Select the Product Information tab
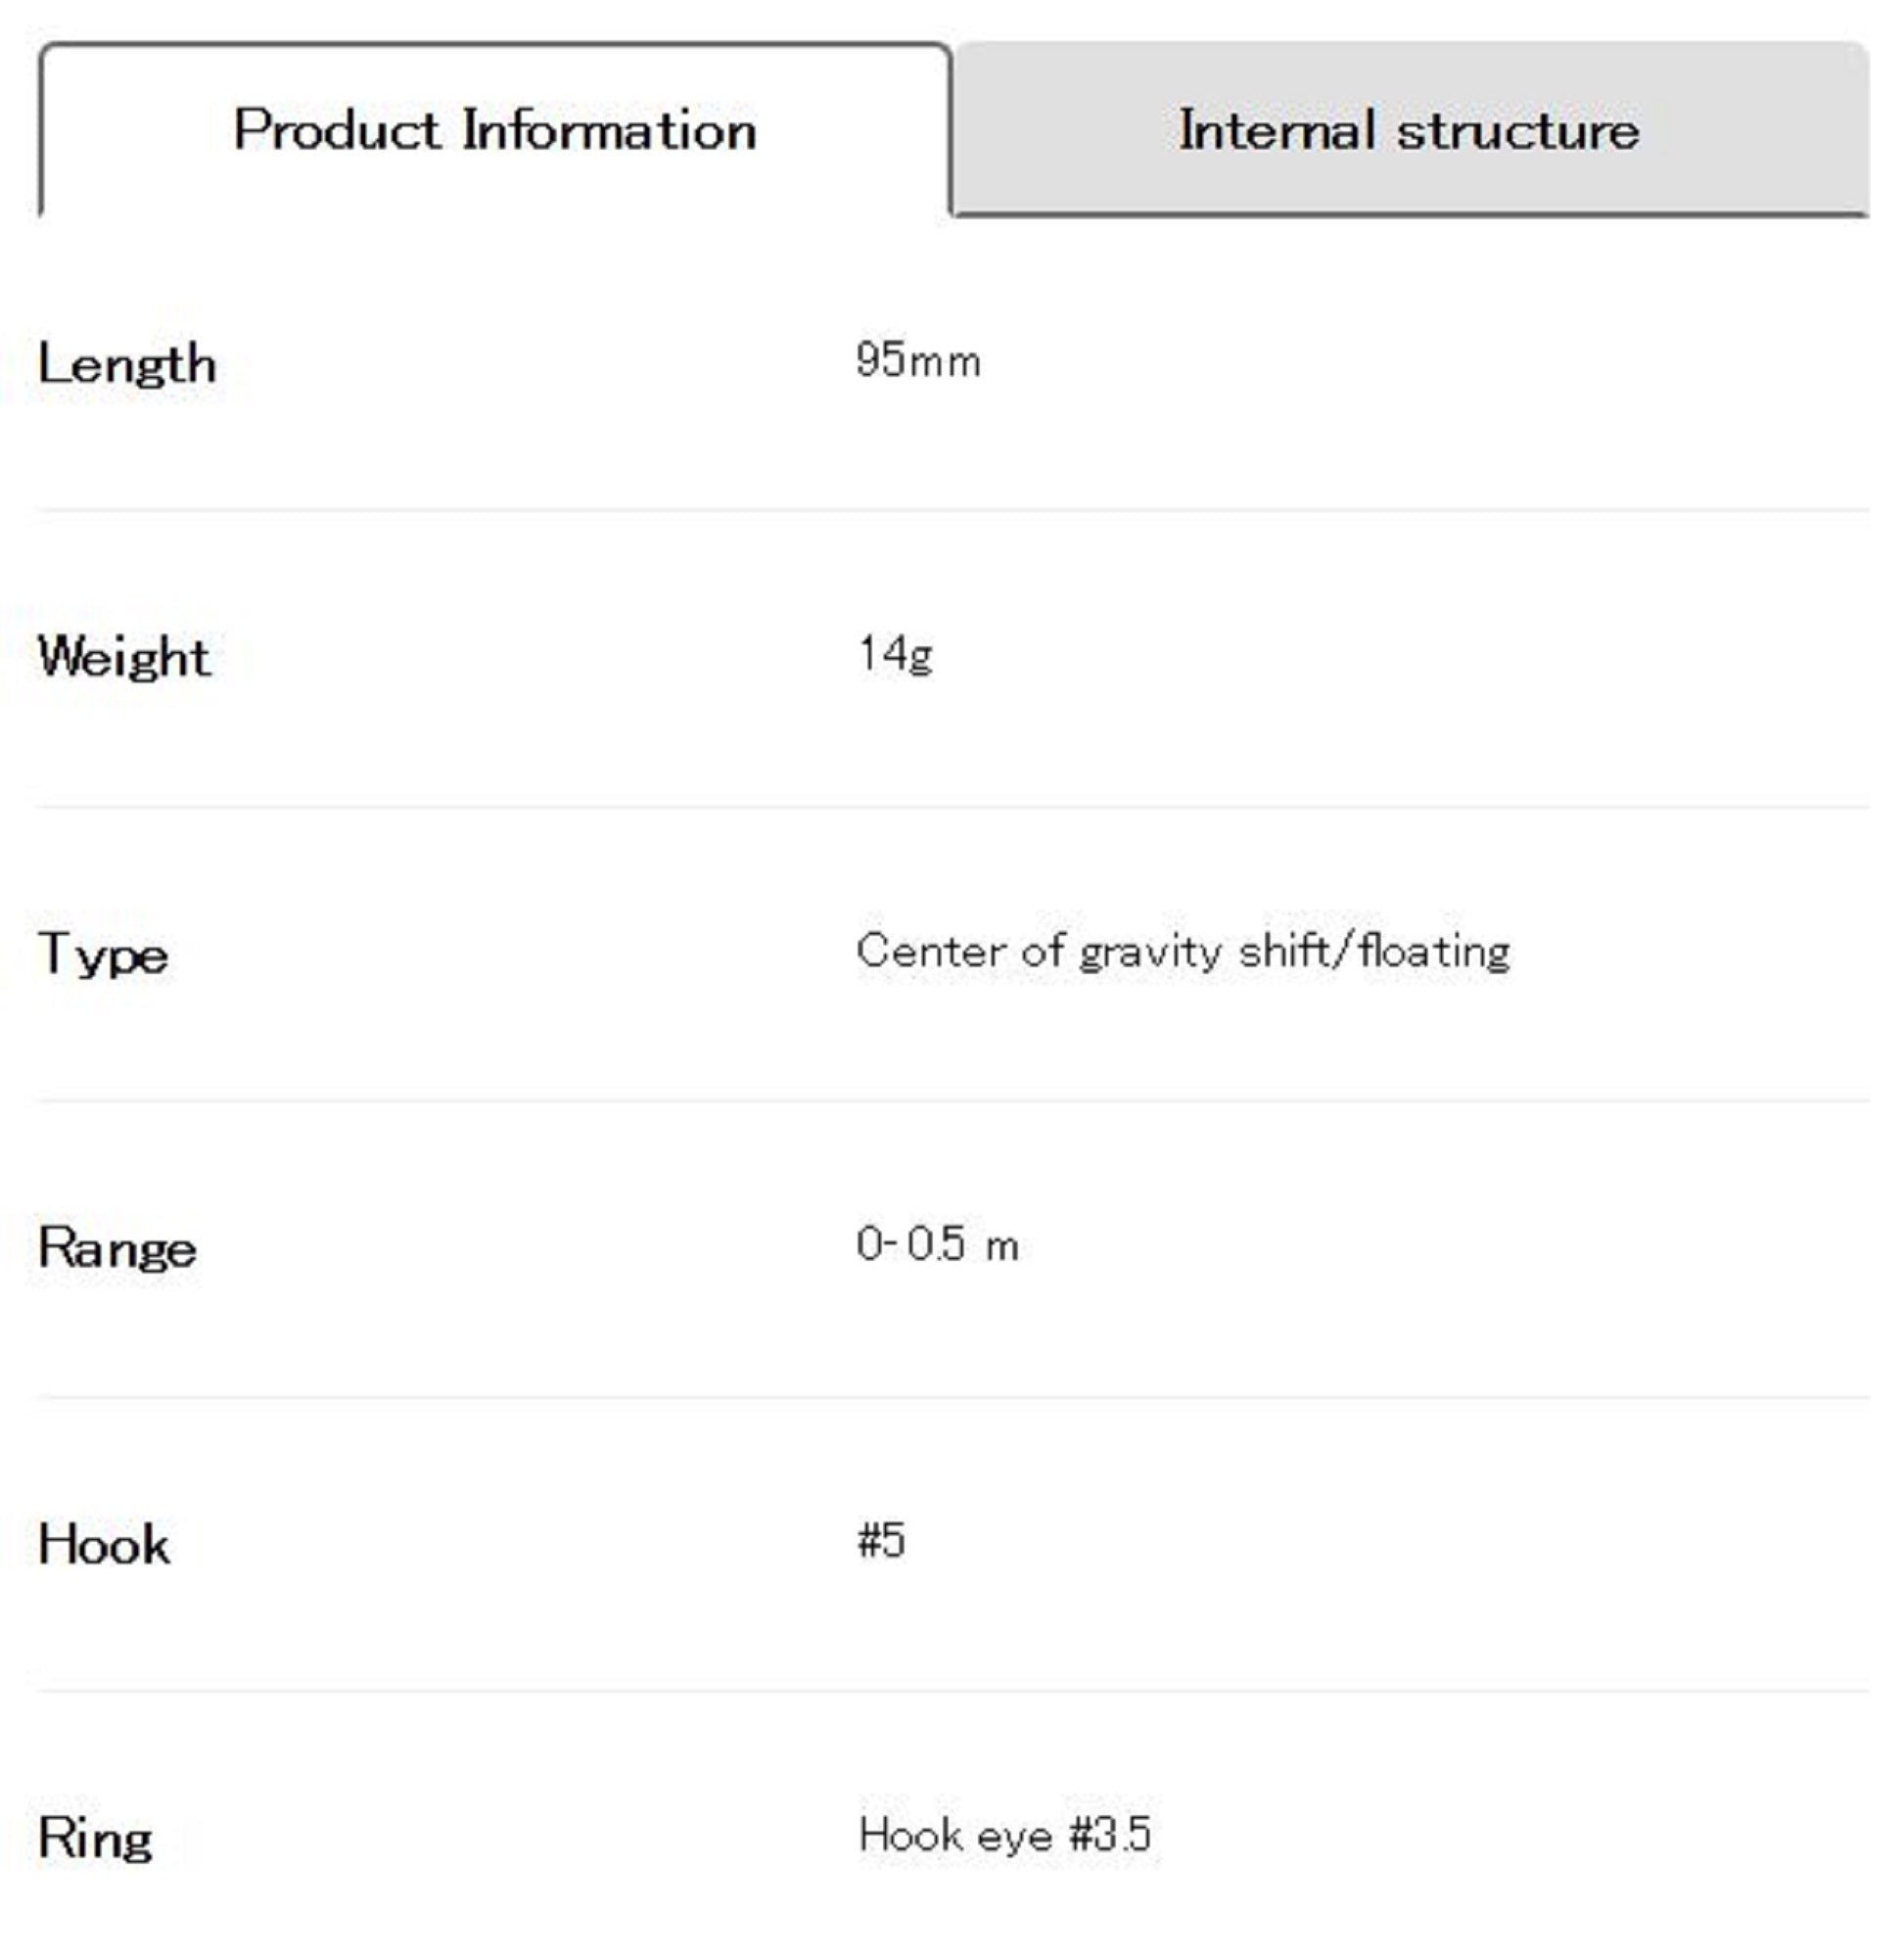Image resolution: width=1904 pixels, height=1958 pixels. tap(495, 130)
